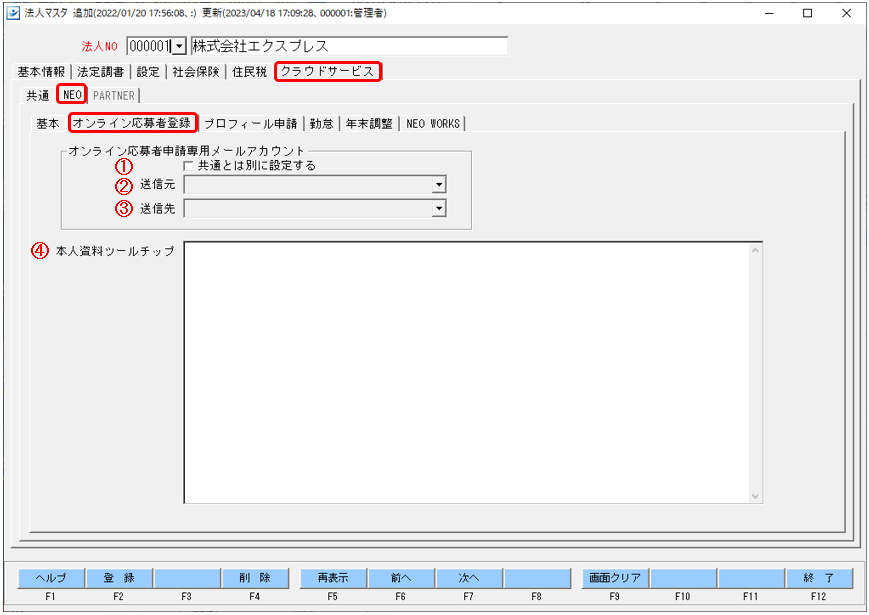Maximize the 法人マスタ window

[807, 13]
